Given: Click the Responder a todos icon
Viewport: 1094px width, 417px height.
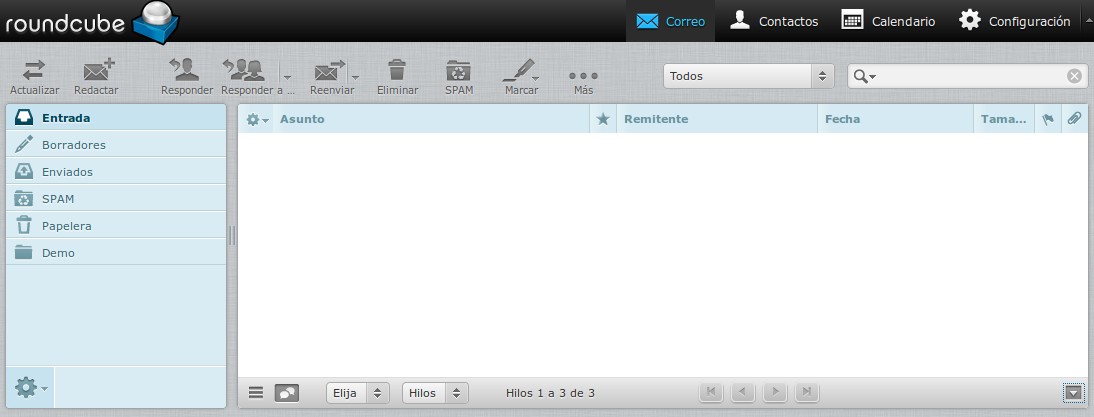Looking at the screenshot, I should click(x=247, y=71).
